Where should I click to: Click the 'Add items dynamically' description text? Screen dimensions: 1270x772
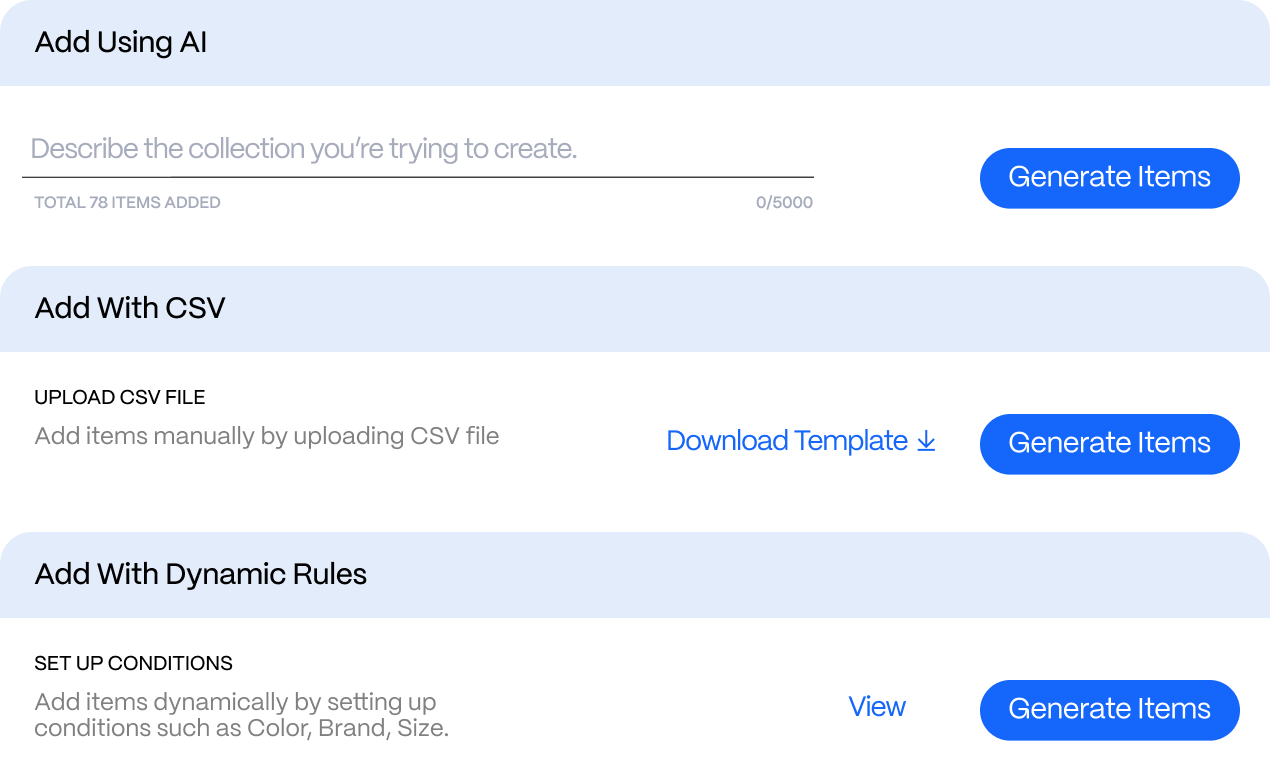pyautogui.click(x=241, y=715)
